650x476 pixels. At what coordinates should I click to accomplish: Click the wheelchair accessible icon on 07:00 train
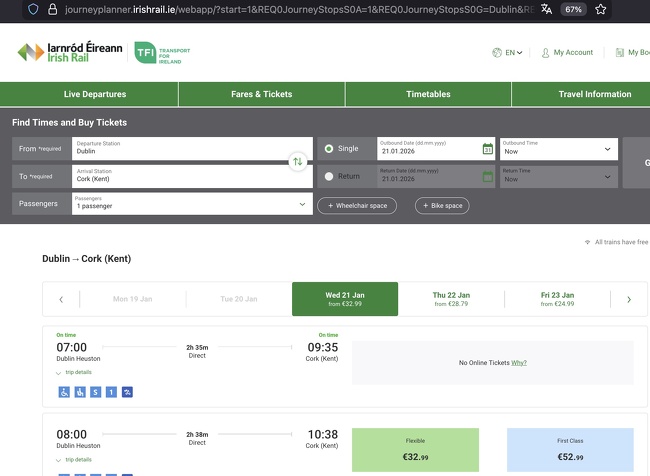click(x=63, y=392)
